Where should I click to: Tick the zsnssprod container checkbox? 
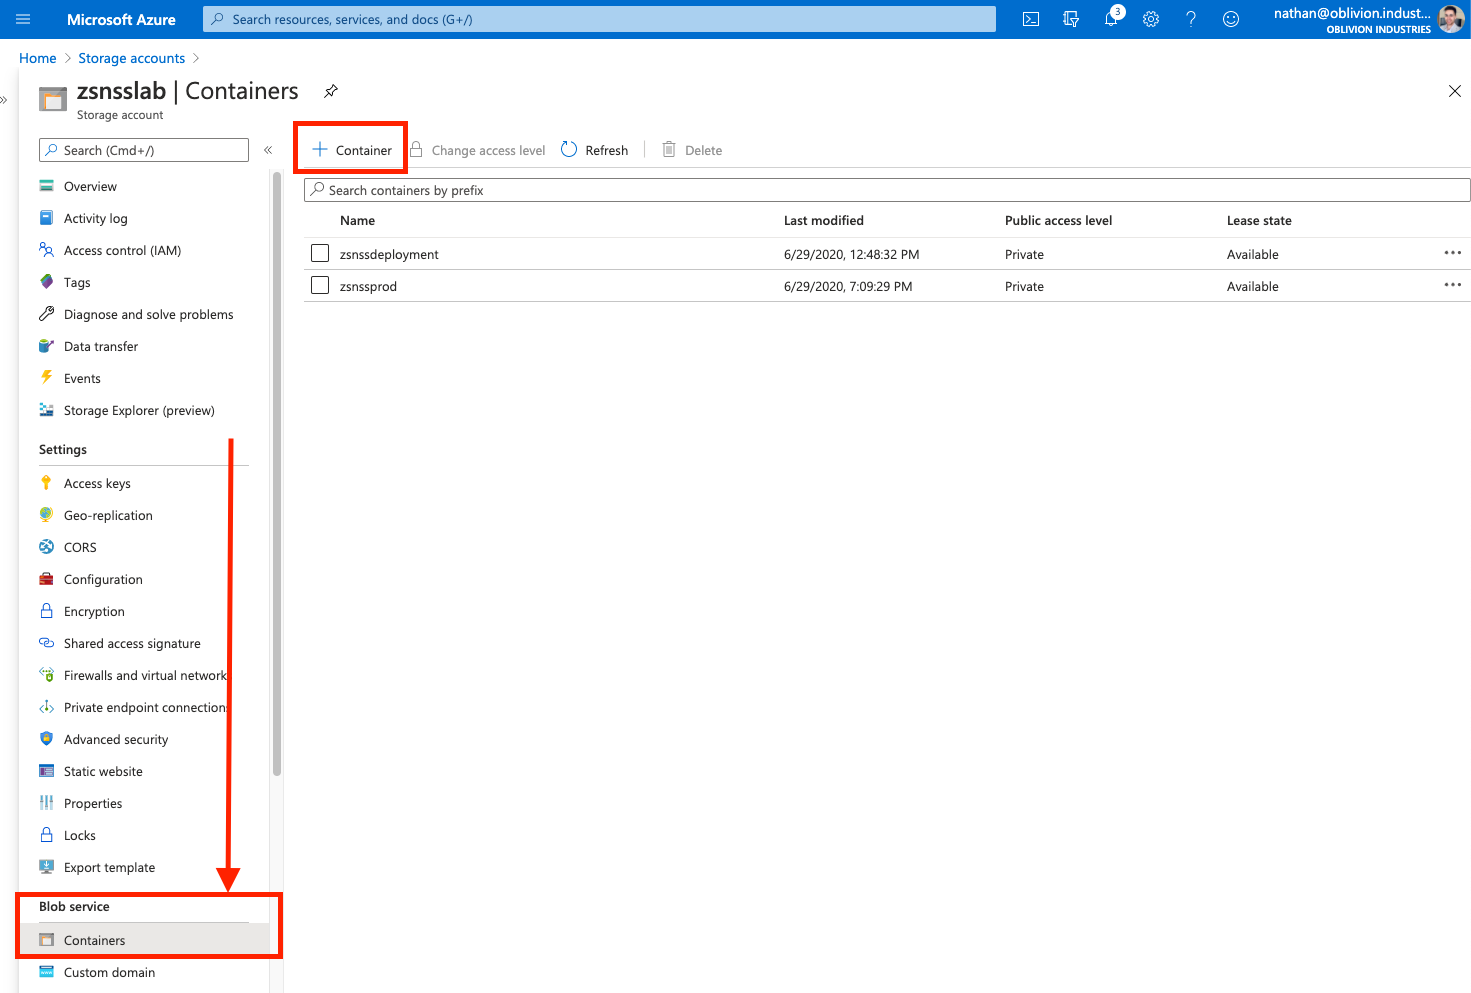[x=320, y=286]
